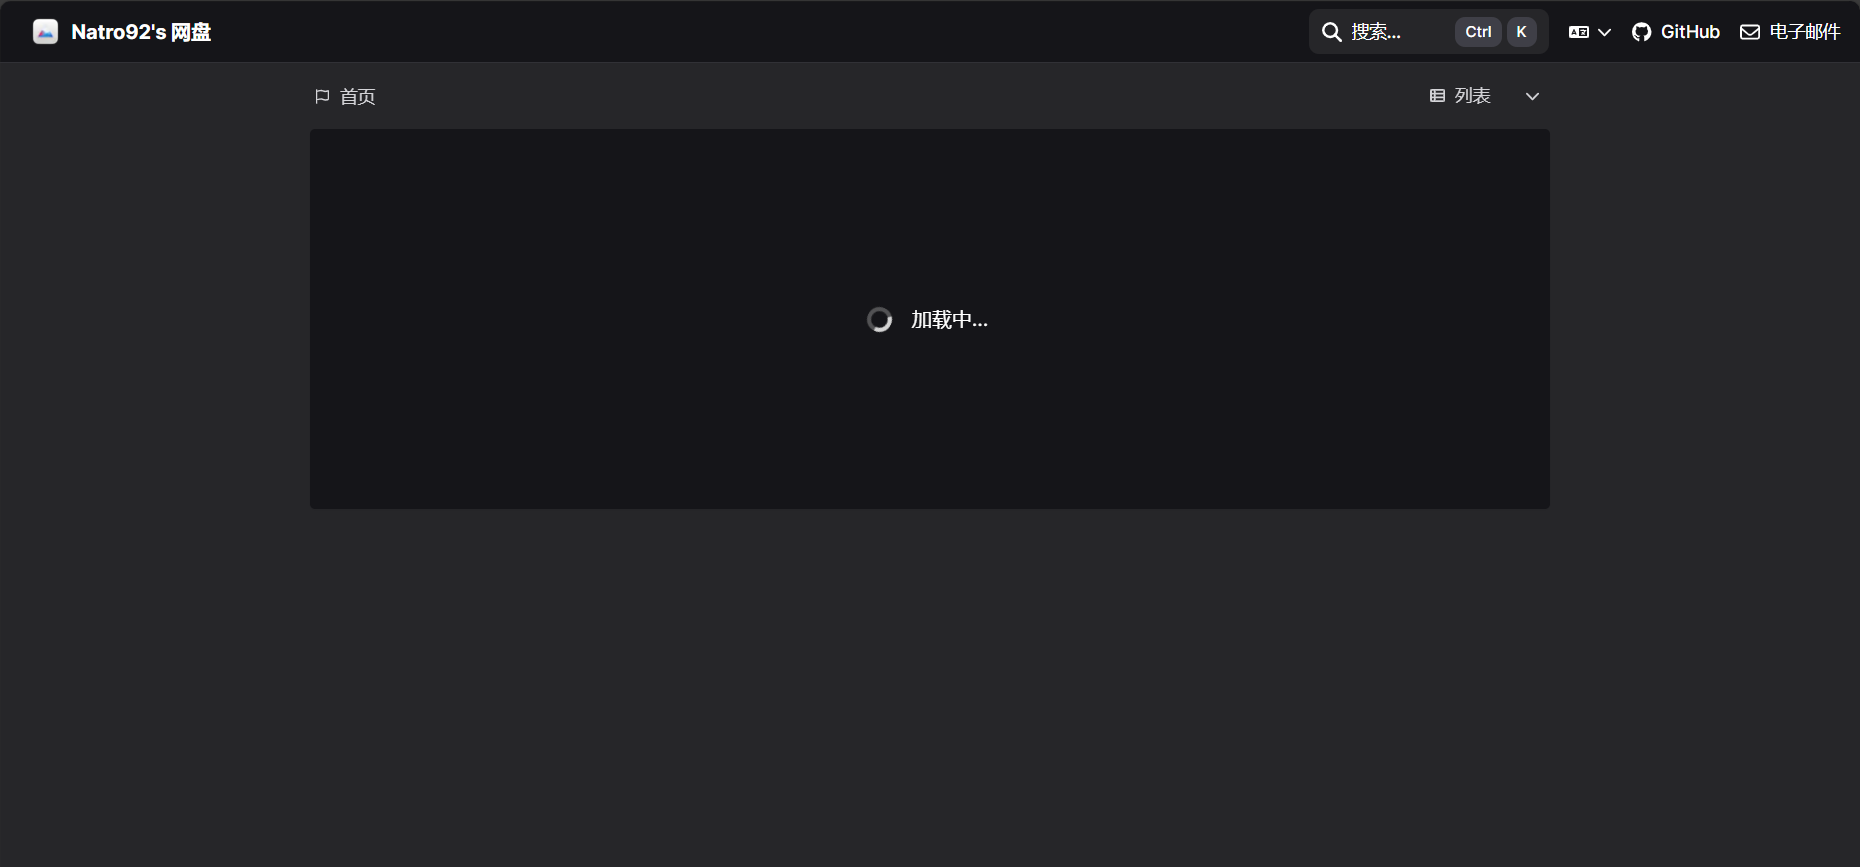
Task: Expand the 列表 layout chevron
Action: pos(1532,96)
